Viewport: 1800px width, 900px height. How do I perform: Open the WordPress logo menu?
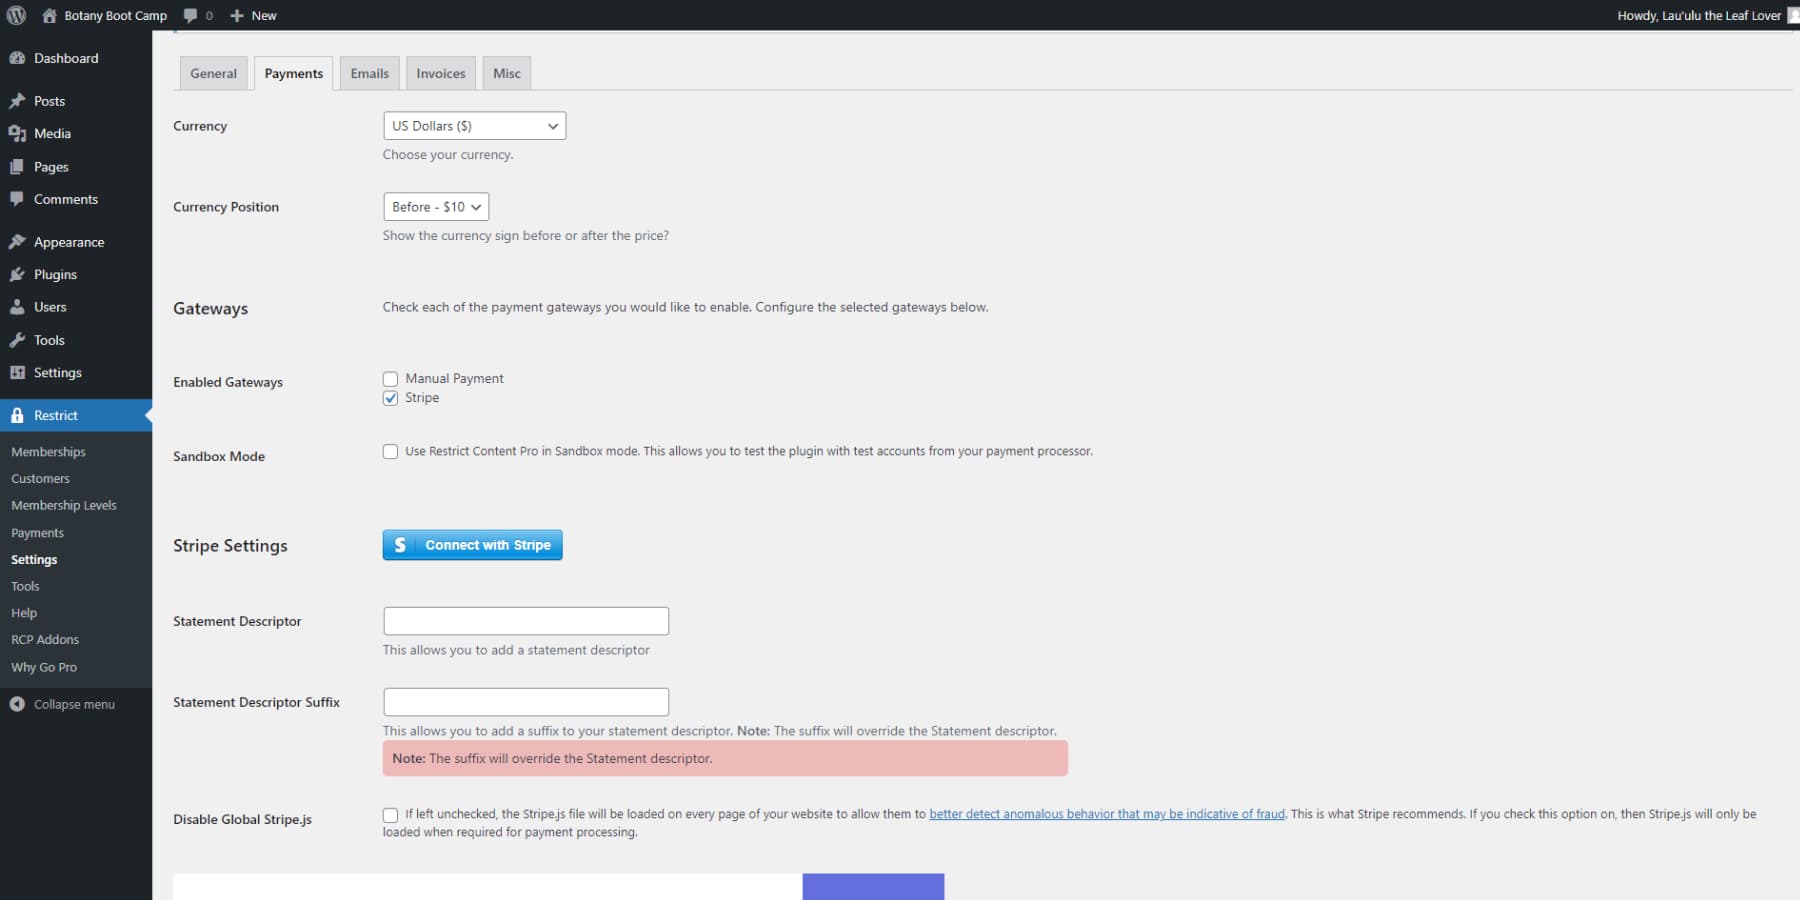(x=16, y=15)
